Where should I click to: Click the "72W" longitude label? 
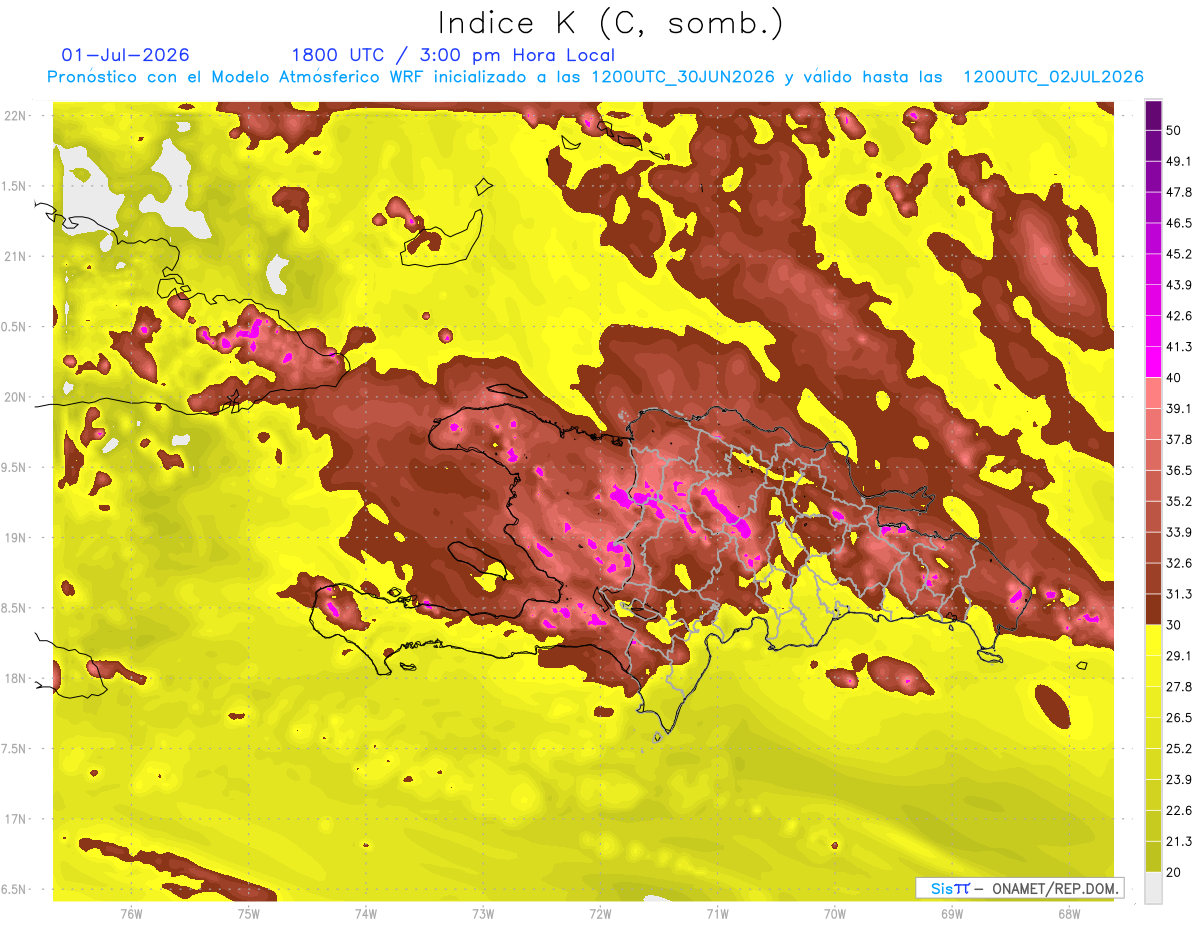click(x=600, y=914)
